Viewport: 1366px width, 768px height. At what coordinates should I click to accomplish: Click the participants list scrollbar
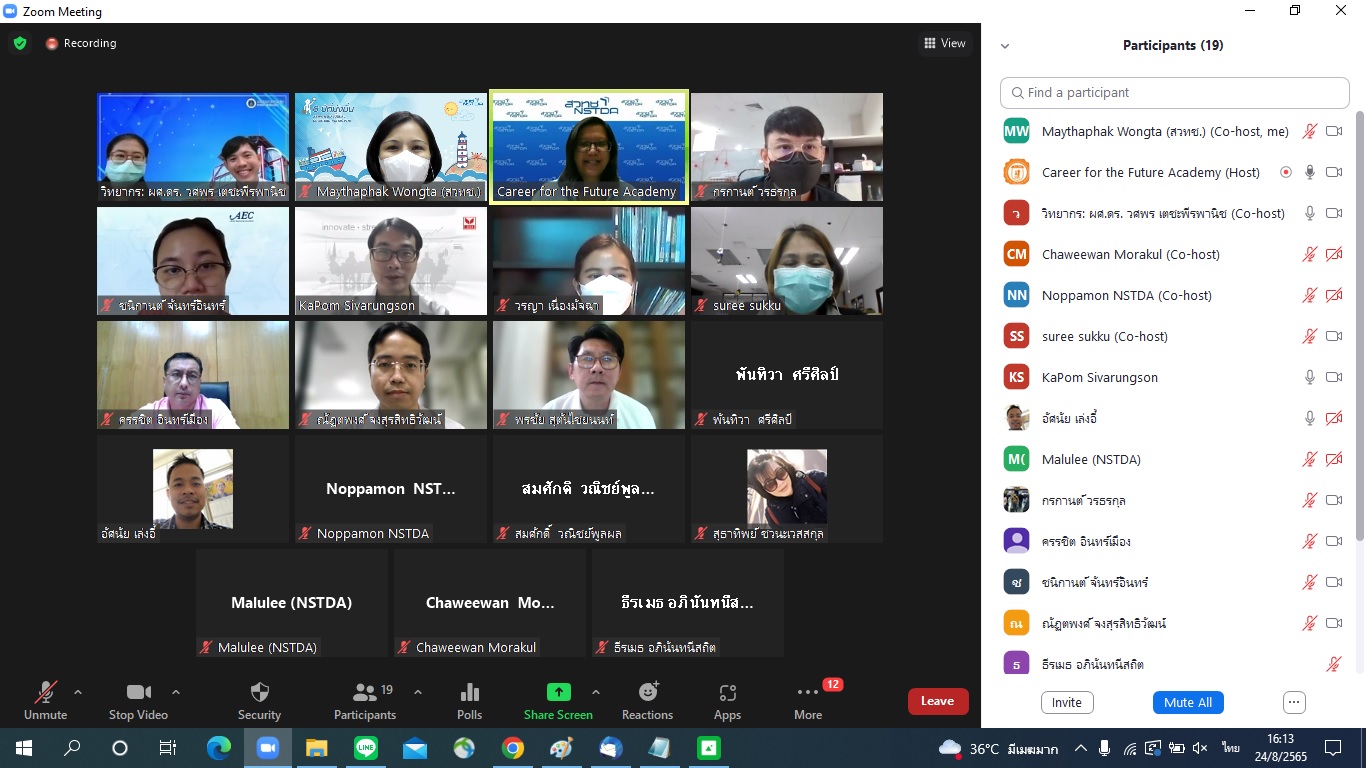click(1358, 330)
